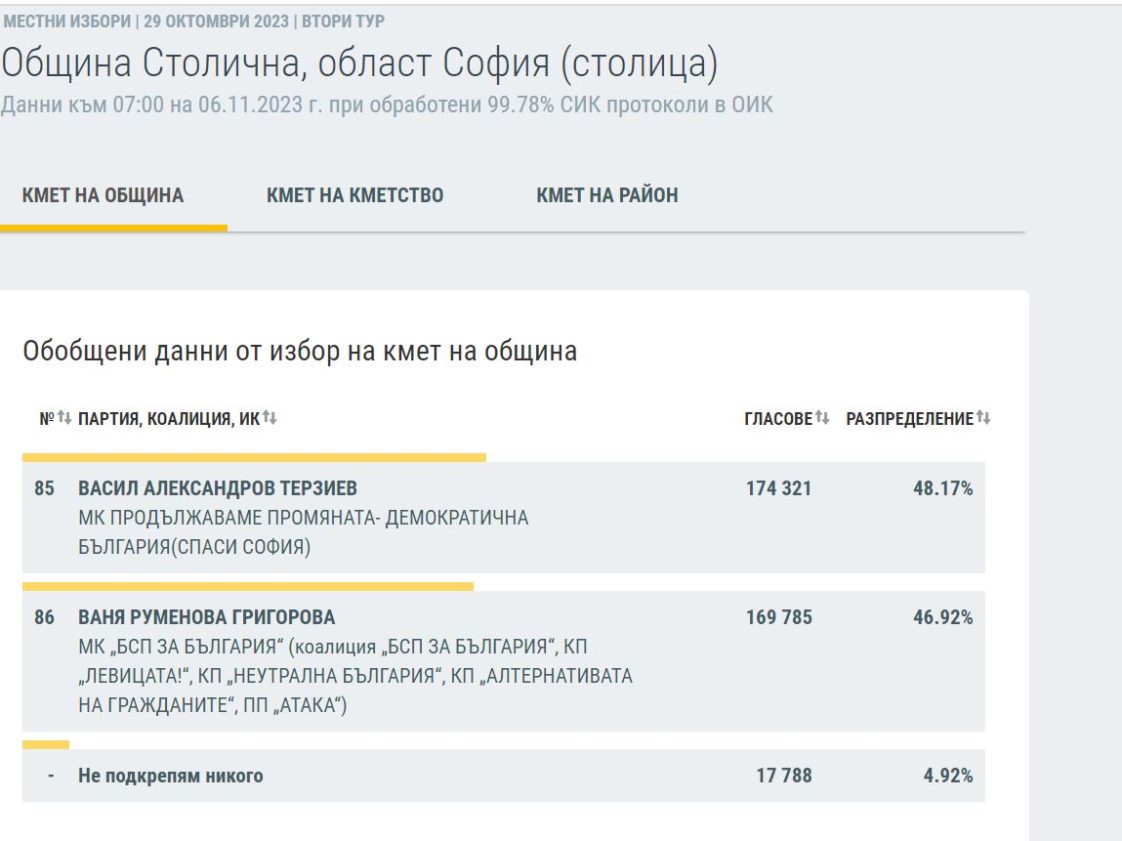The width and height of the screenshot is (1122, 841).
Task: Click sort arrows icon beside РАЗПРЕДЕЛЕНИЕ
Action: coord(983,418)
